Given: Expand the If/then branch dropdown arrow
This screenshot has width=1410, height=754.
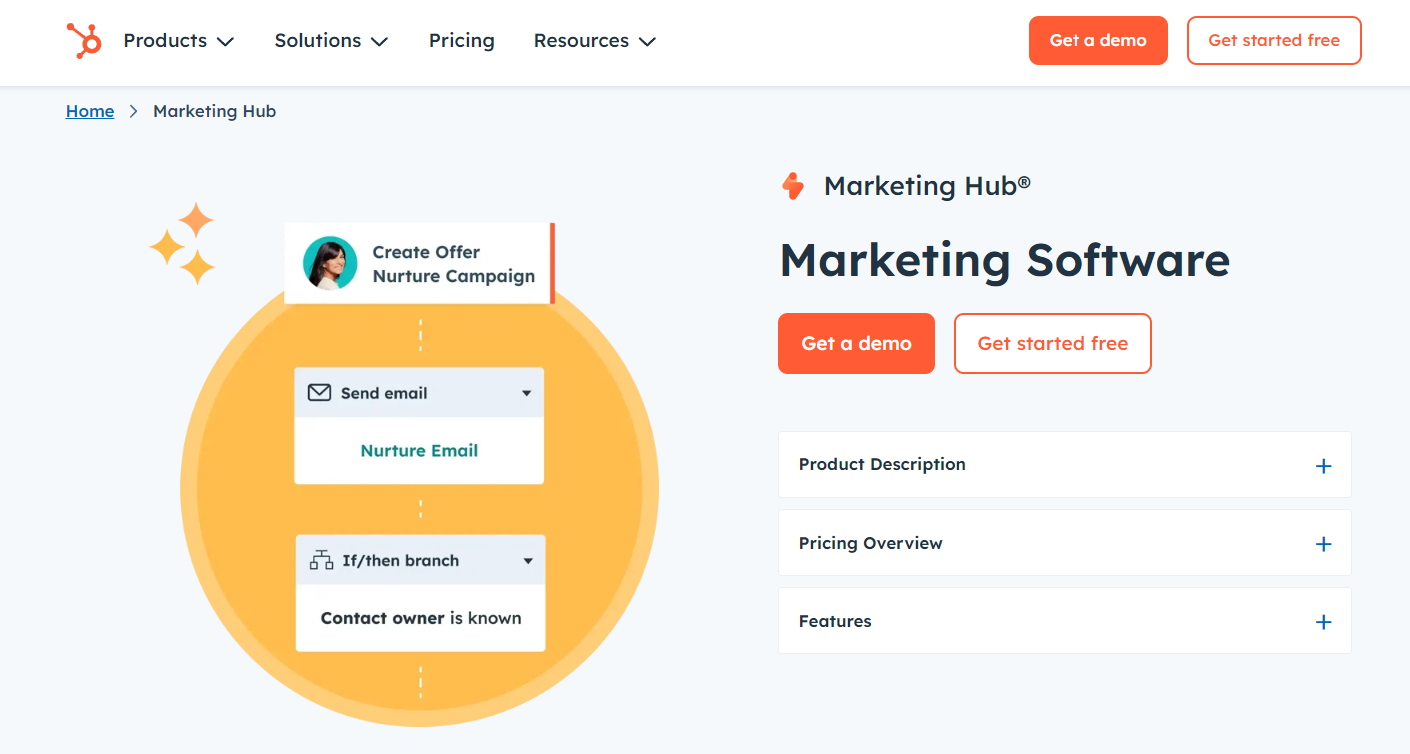Looking at the screenshot, I should point(529,560).
